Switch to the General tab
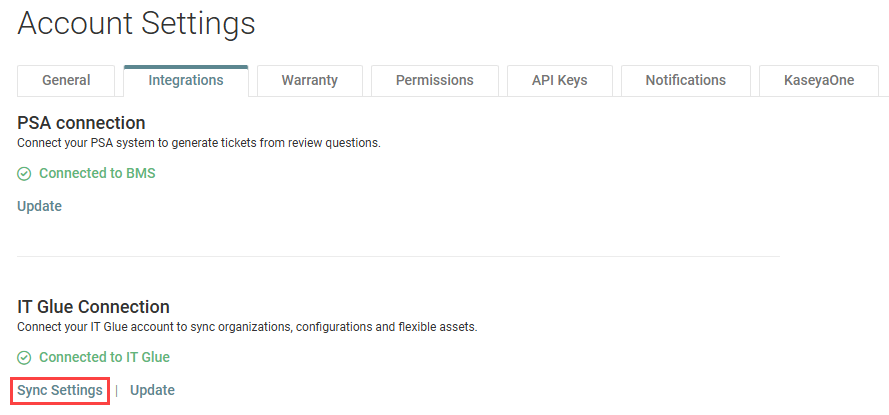The image size is (889, 415). 66,81
